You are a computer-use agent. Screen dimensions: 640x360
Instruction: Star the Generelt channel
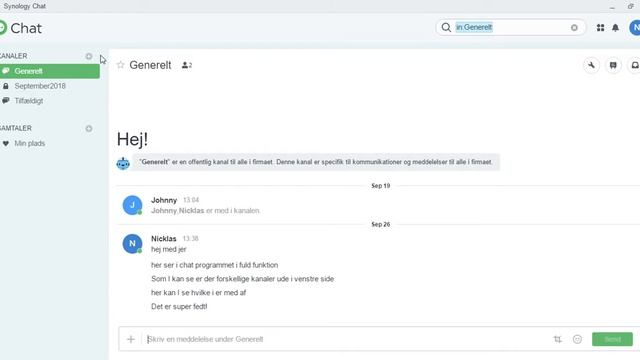click(120, 65)
